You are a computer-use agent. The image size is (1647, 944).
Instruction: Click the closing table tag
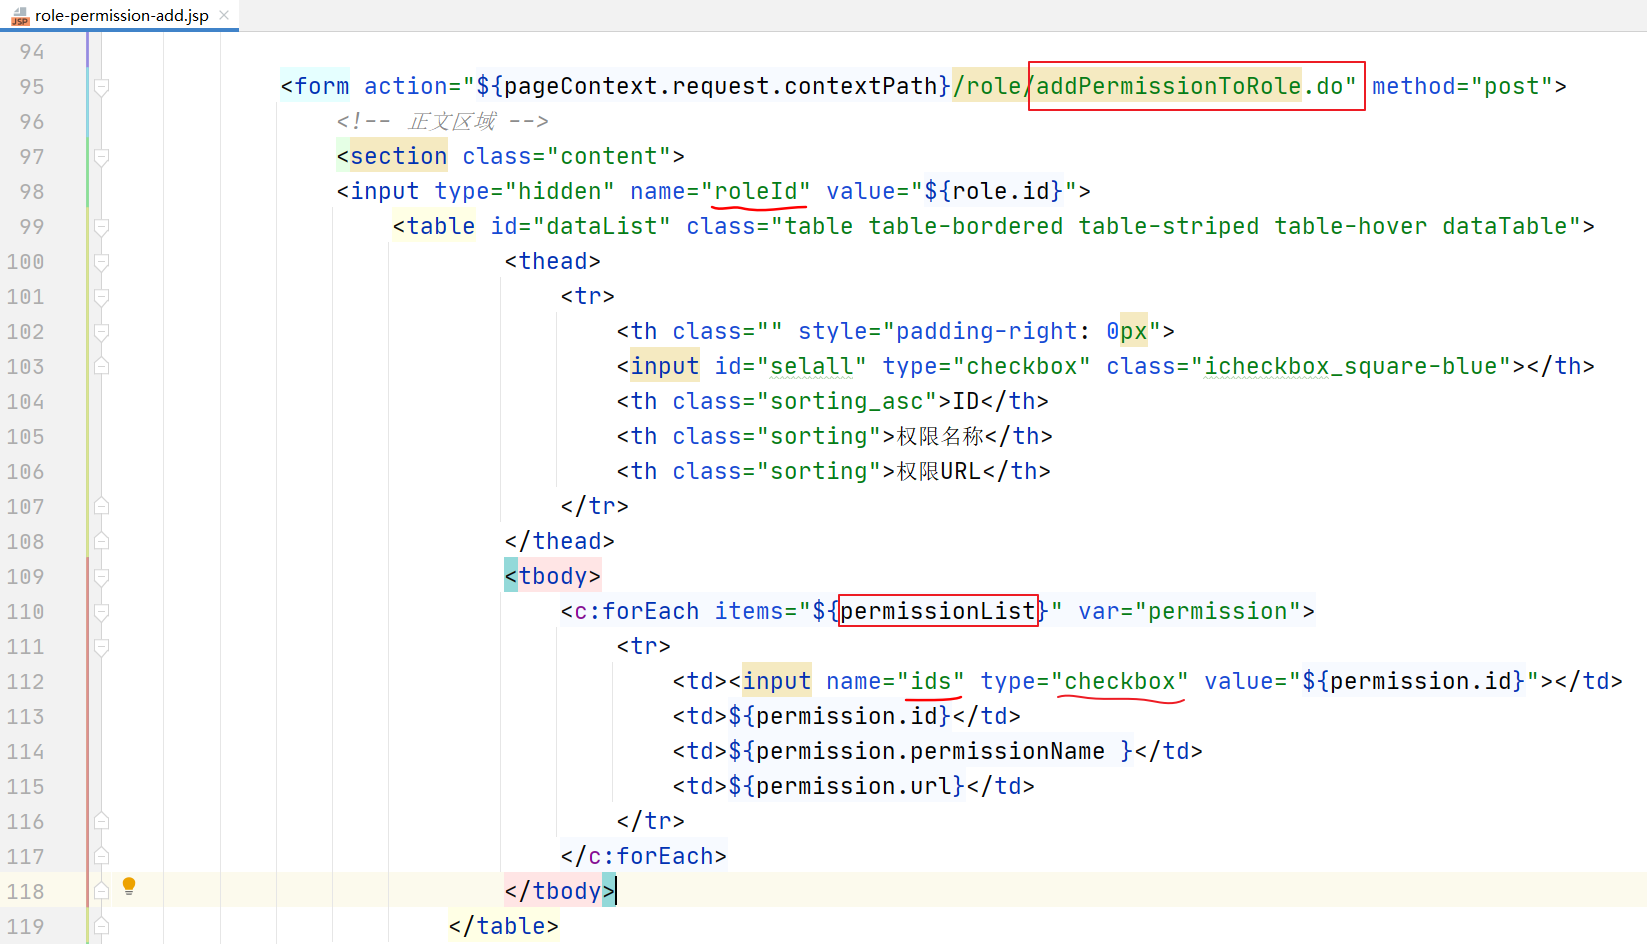pos(504,927)
